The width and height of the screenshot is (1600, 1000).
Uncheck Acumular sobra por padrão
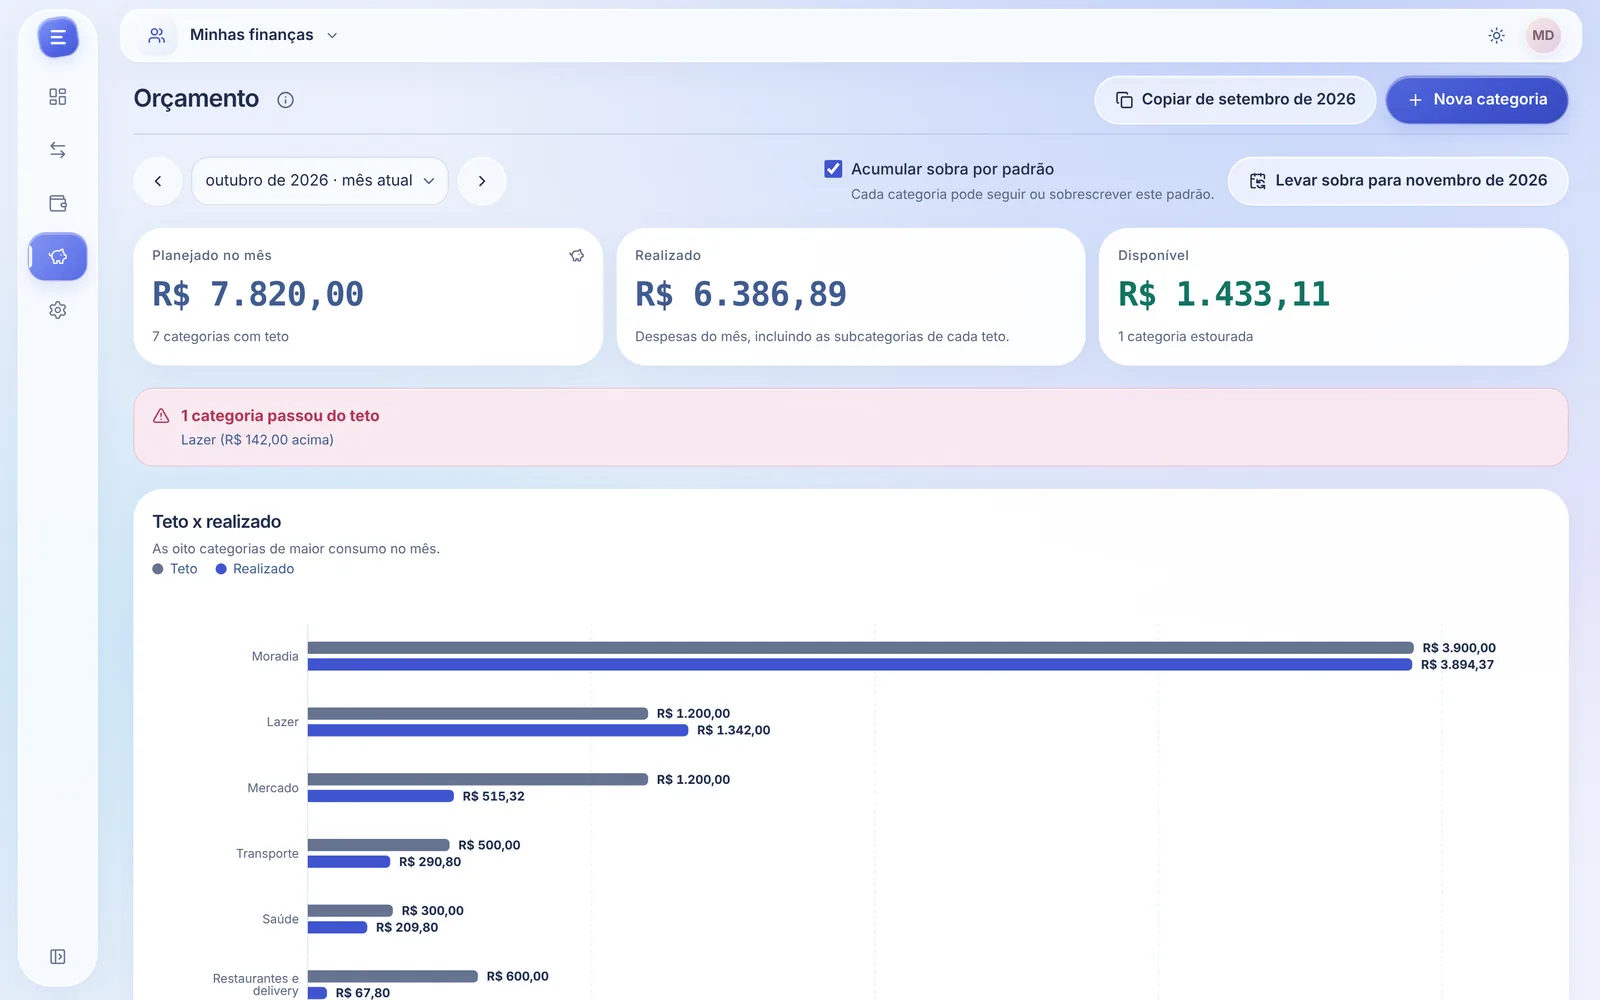pos(833,169)
